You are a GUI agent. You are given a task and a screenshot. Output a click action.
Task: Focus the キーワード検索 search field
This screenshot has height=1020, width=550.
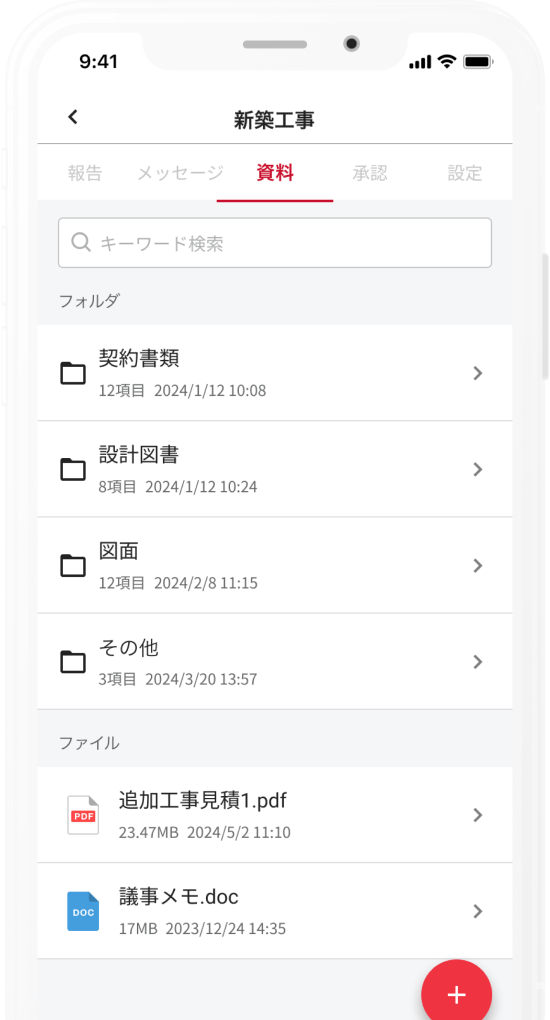(275, 243)
